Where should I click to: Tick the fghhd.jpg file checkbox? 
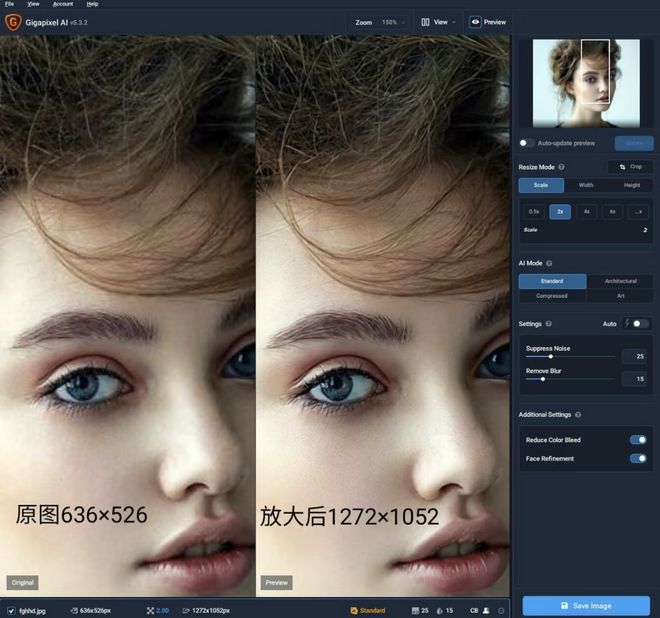(11, 610)
